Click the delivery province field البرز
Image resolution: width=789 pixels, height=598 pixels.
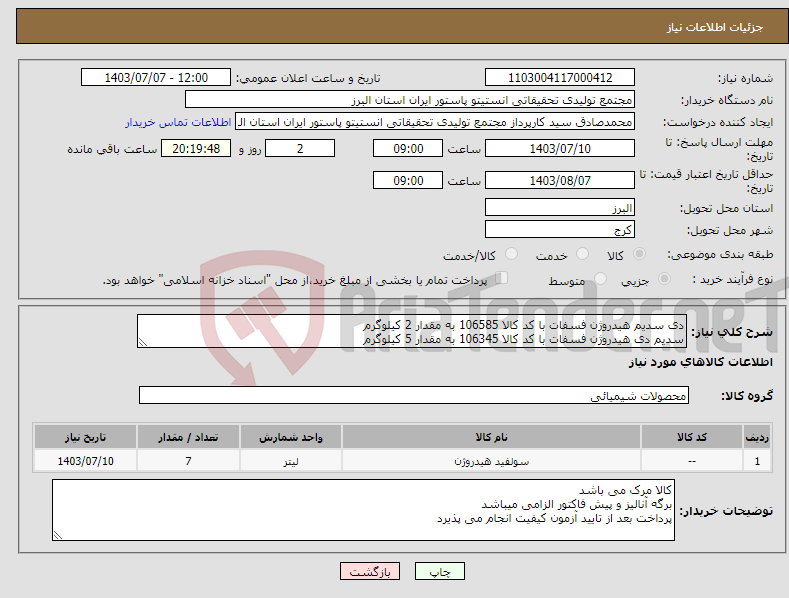click(x=560, y=207)
